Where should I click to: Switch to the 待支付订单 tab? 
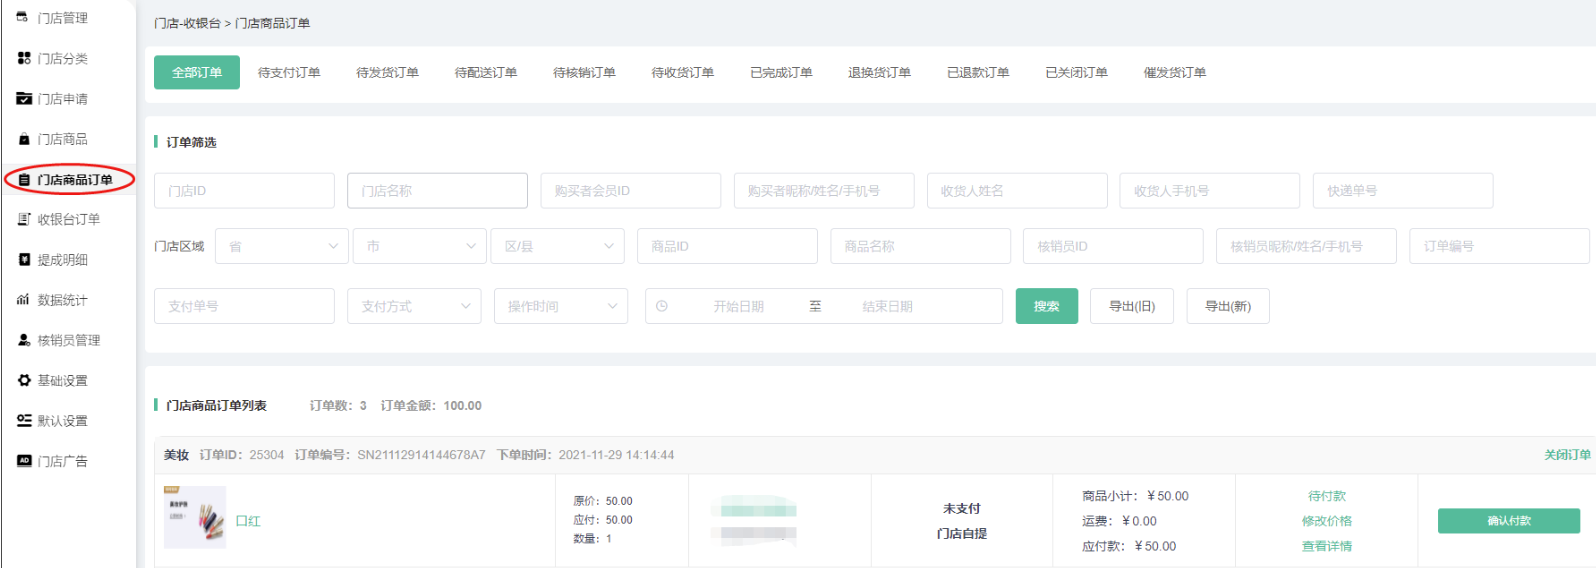click(289, 72)
